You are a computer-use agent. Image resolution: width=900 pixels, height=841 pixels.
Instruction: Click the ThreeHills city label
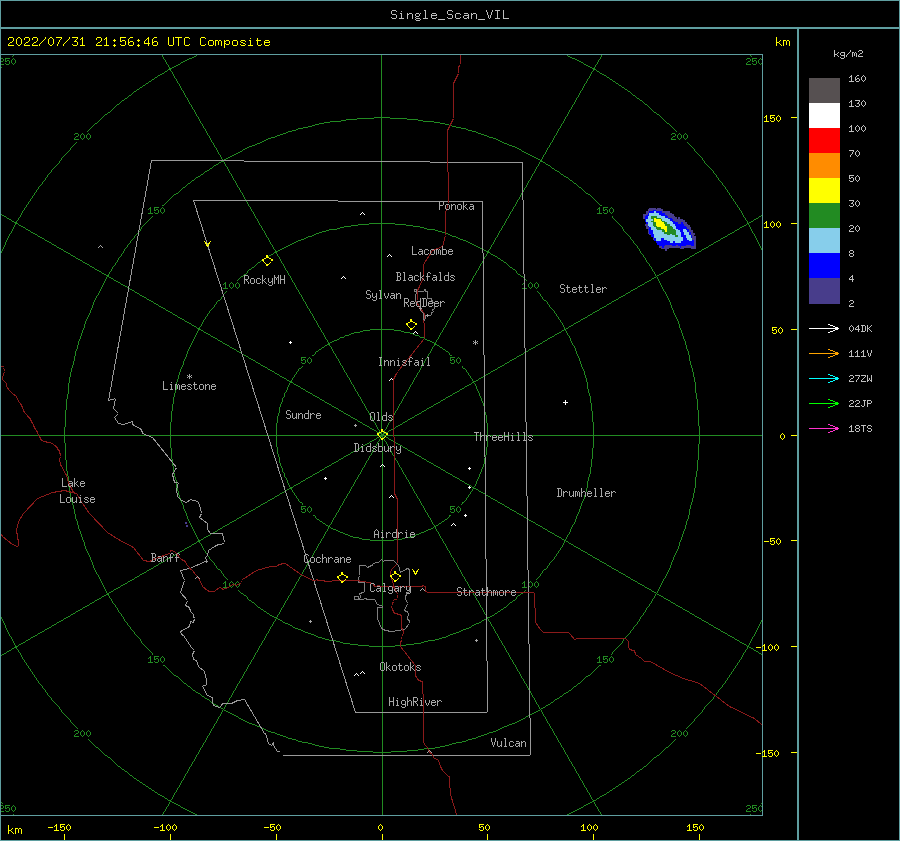coord(503,437)
